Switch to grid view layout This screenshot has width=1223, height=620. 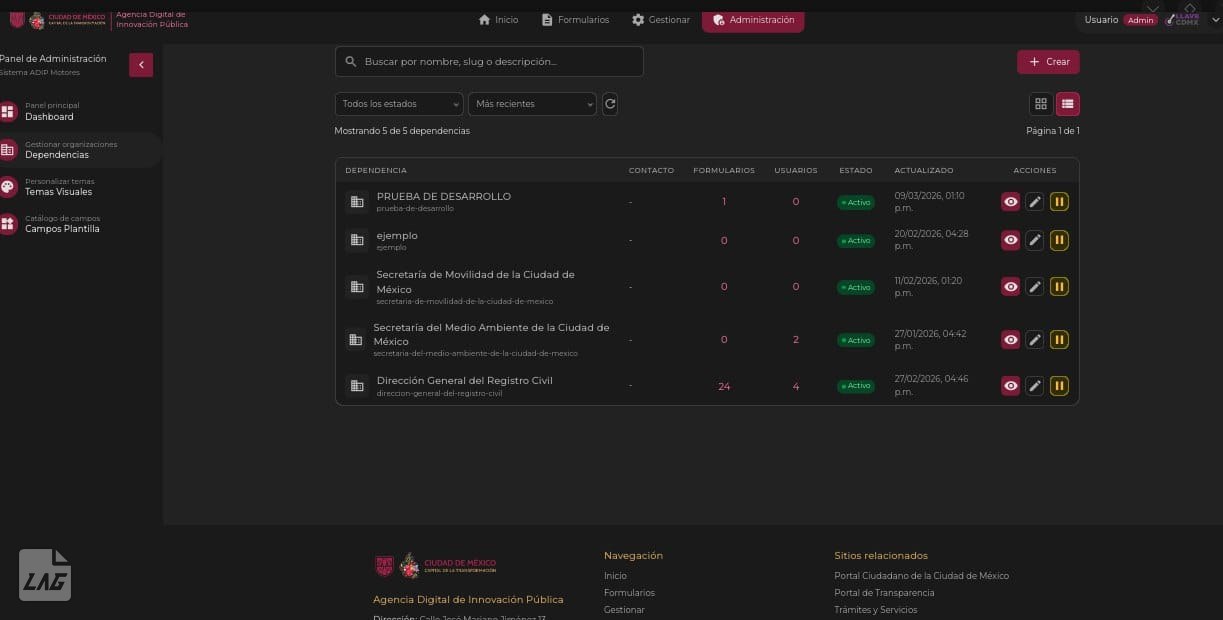click(x=1041, y=104)
